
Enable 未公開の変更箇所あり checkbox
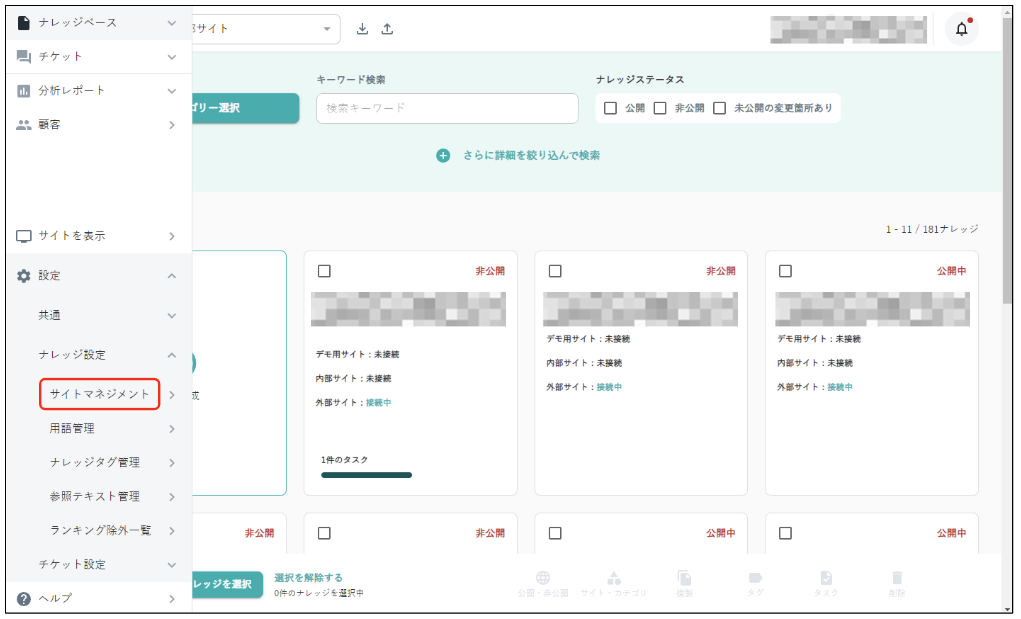719,108
